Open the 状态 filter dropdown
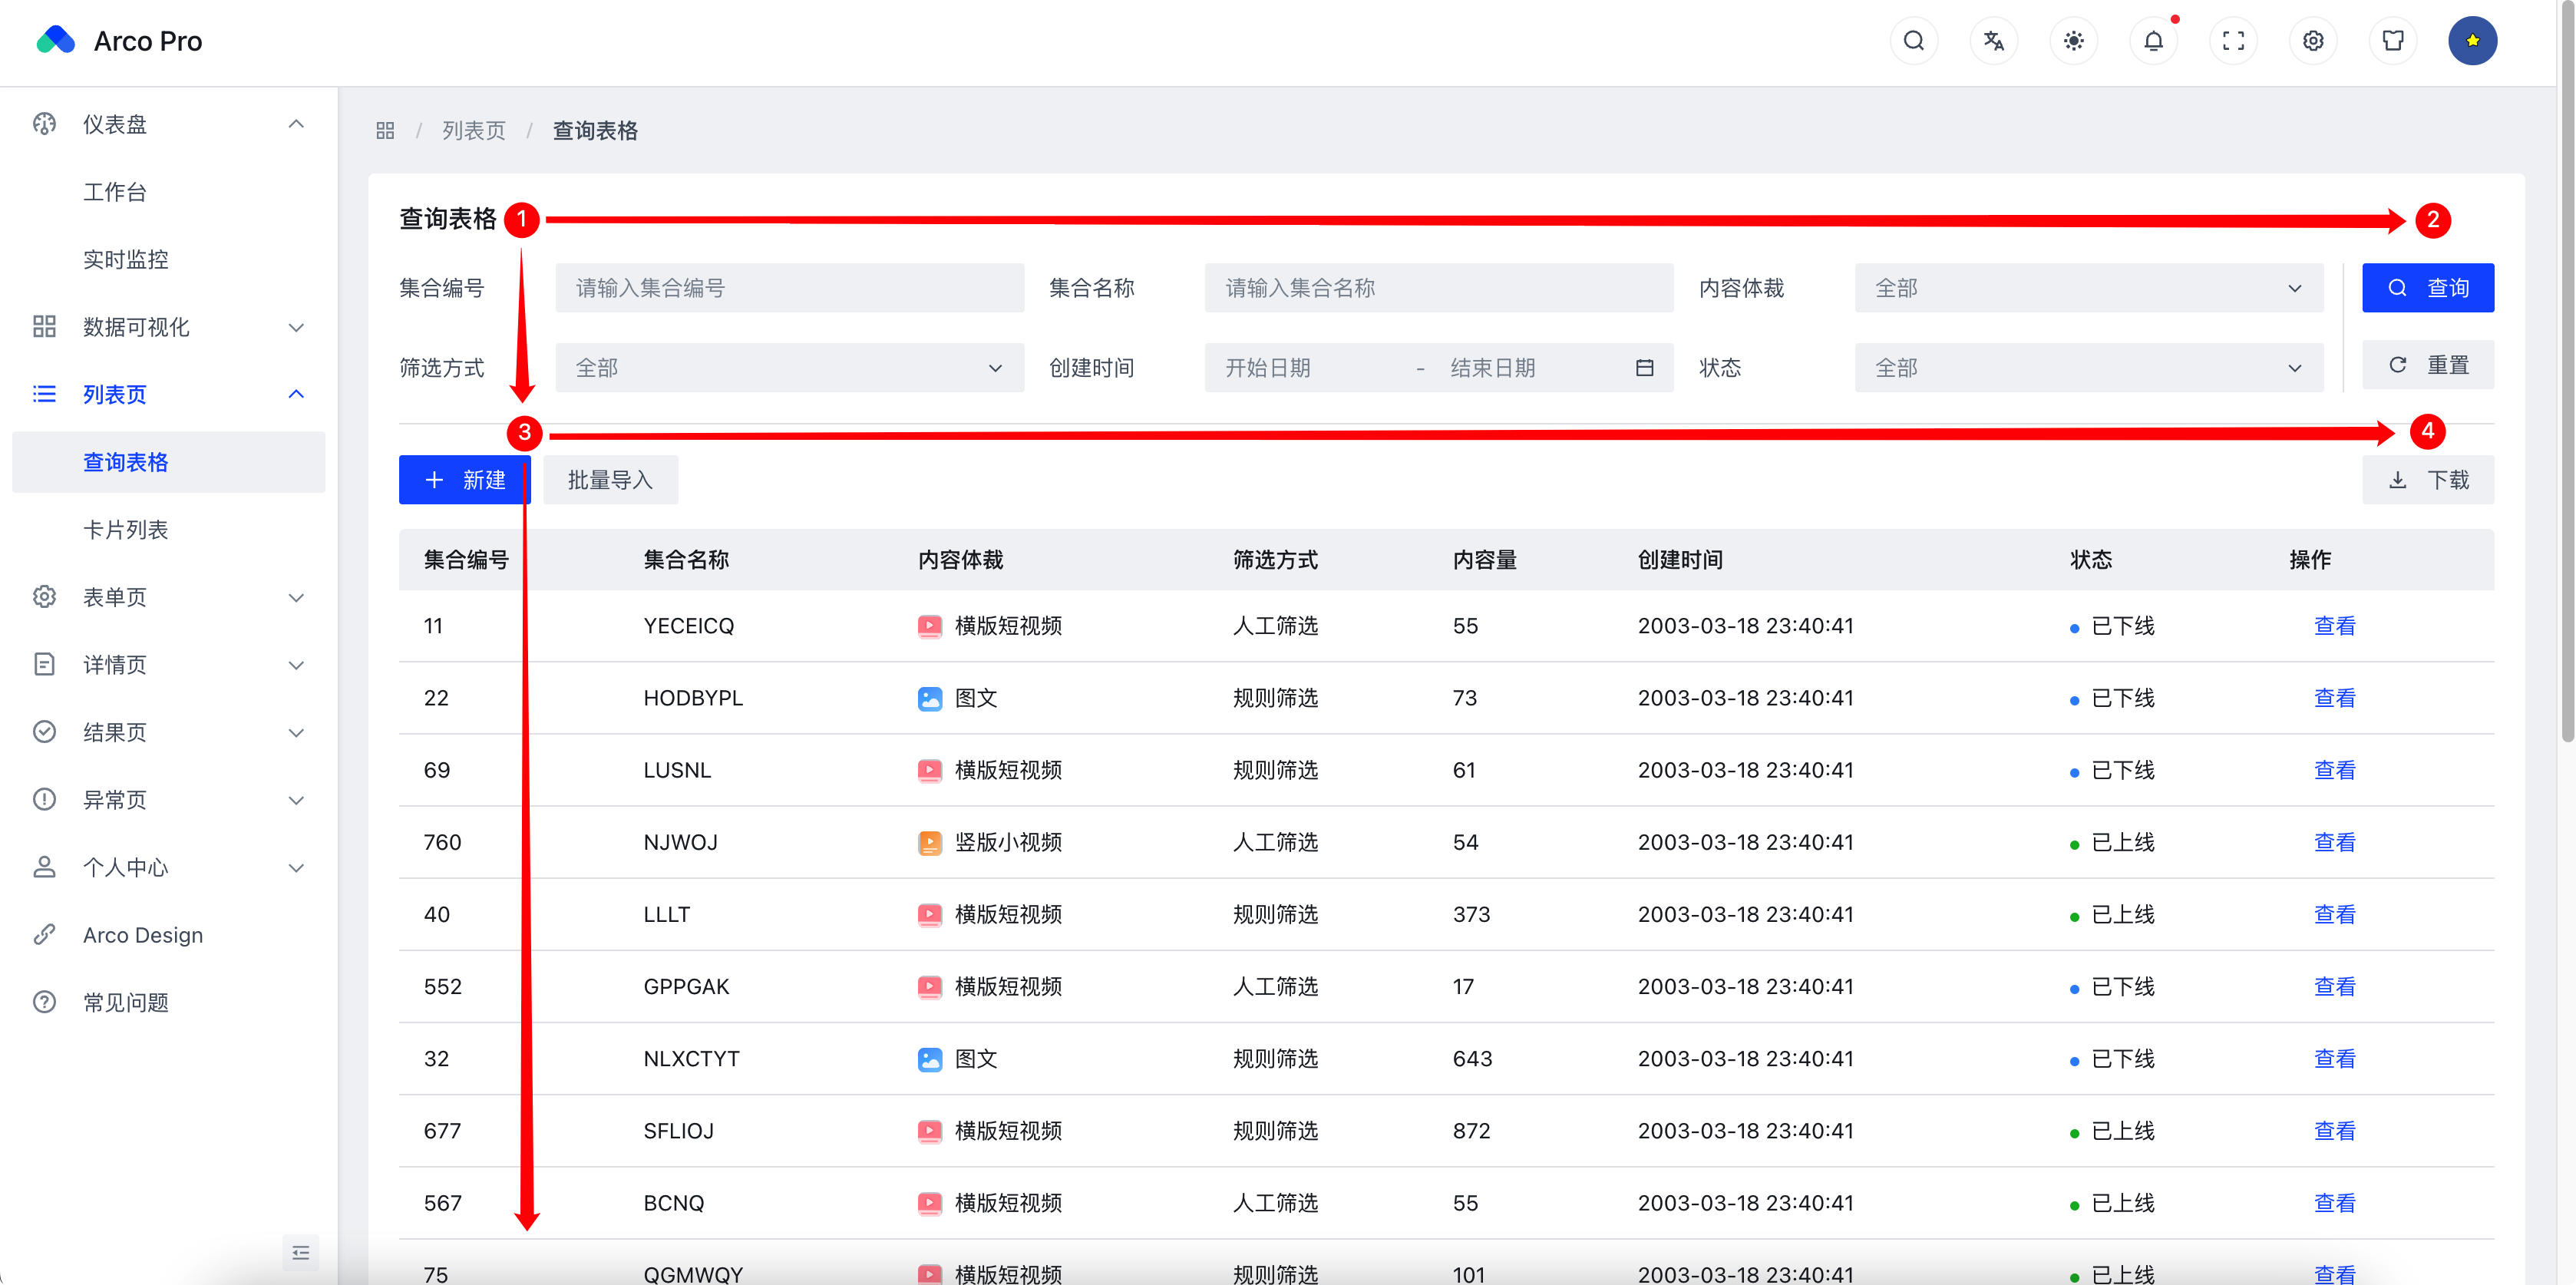 coord(2088,367)
